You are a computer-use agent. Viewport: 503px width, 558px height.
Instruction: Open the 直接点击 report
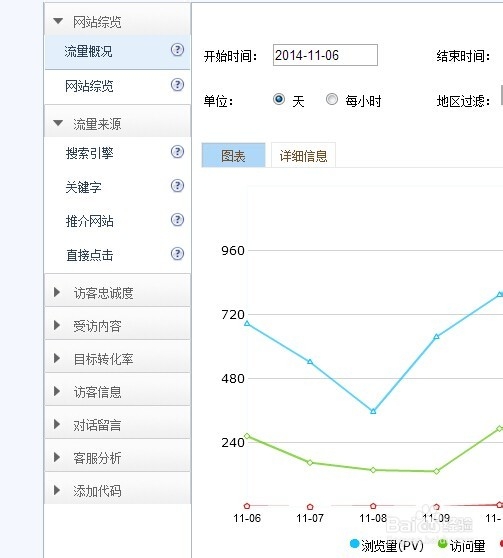pos(89,255)
